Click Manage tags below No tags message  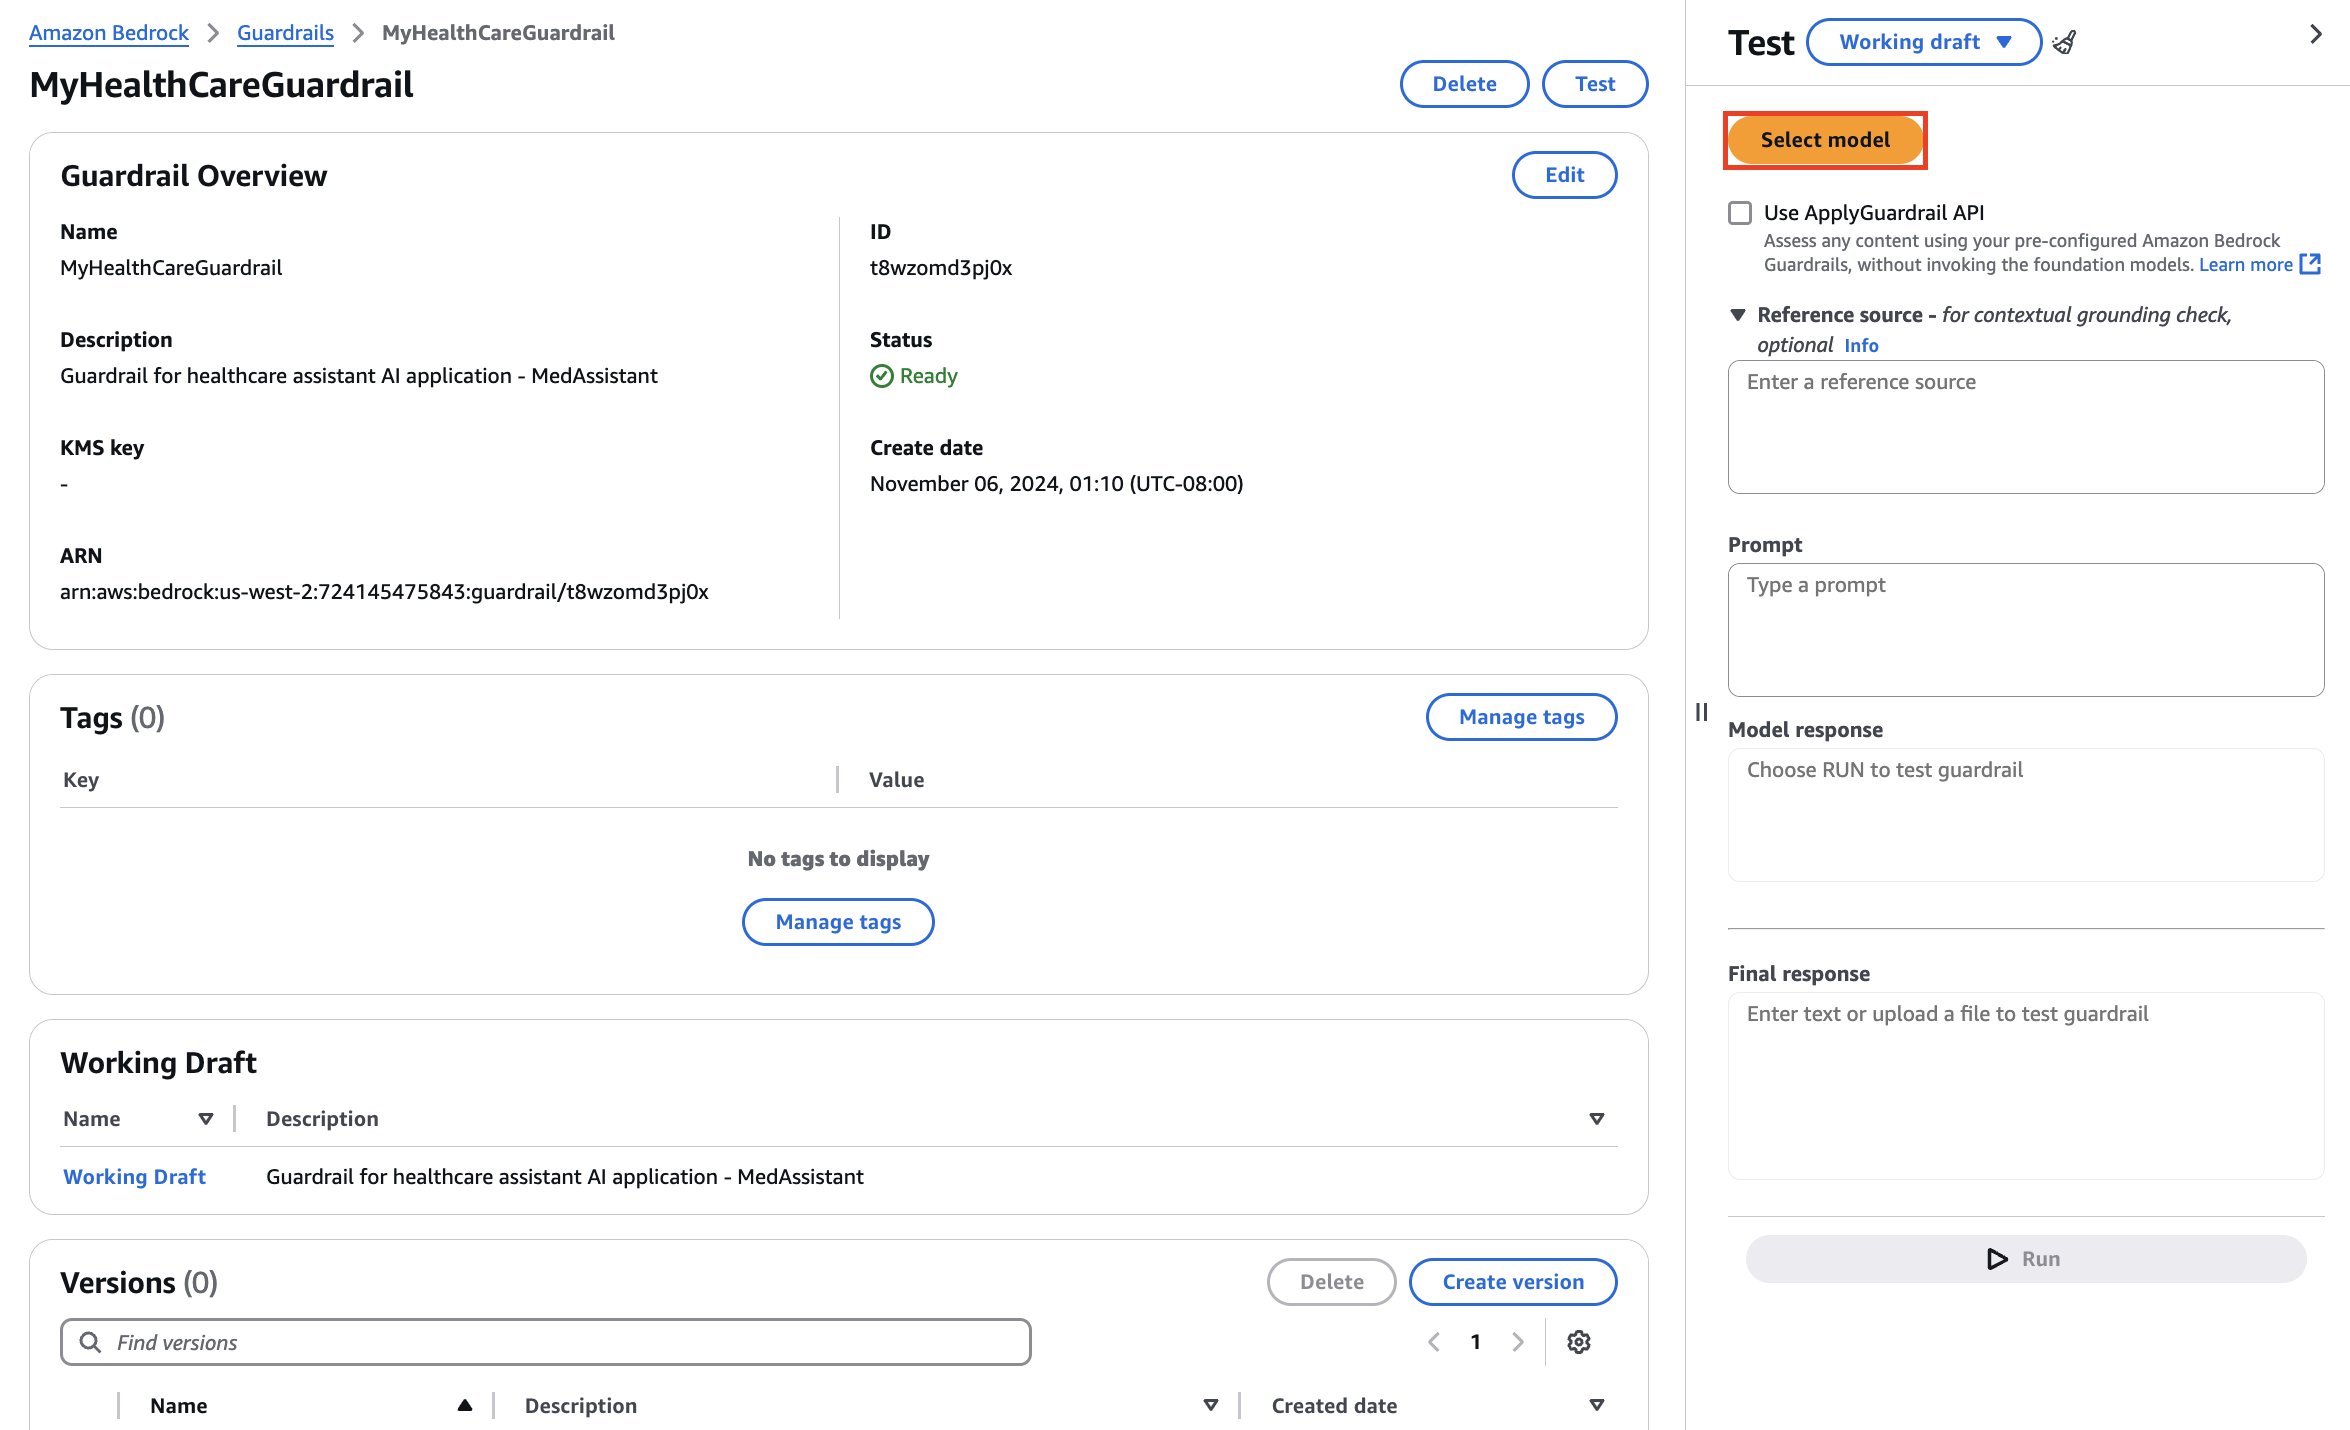point(838,922)
